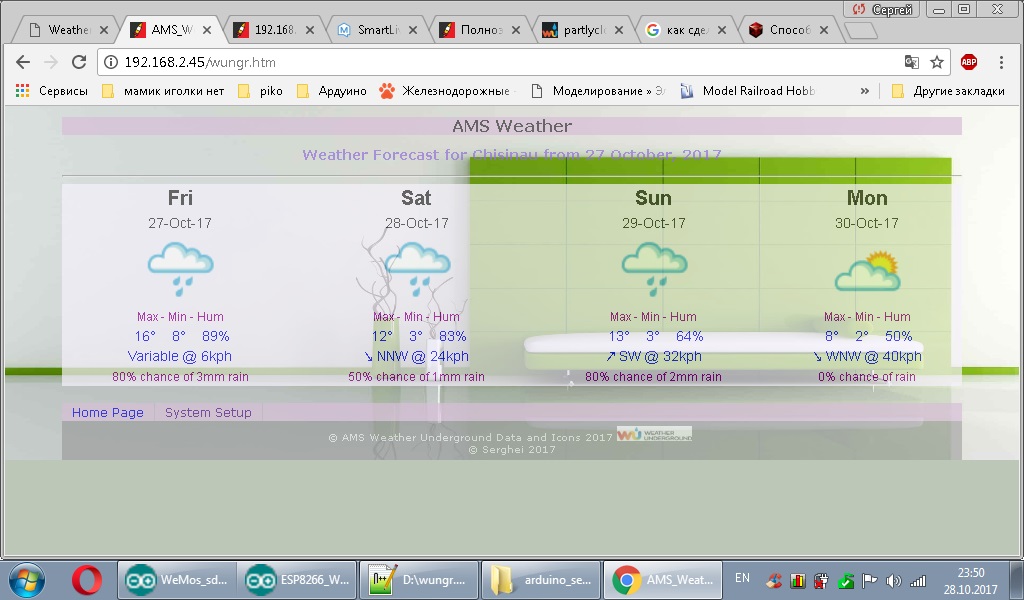Open Chrome's customize menu (three dots)
Viewport: 1024px width, 600px height.
point(1001,61)
